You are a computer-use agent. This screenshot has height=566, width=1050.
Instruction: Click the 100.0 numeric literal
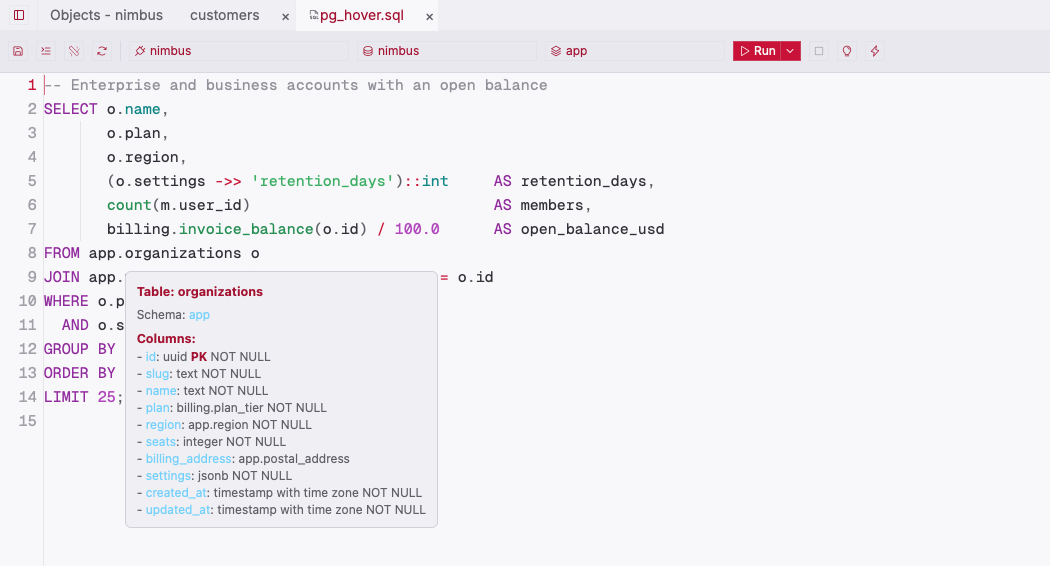point(417,229)
